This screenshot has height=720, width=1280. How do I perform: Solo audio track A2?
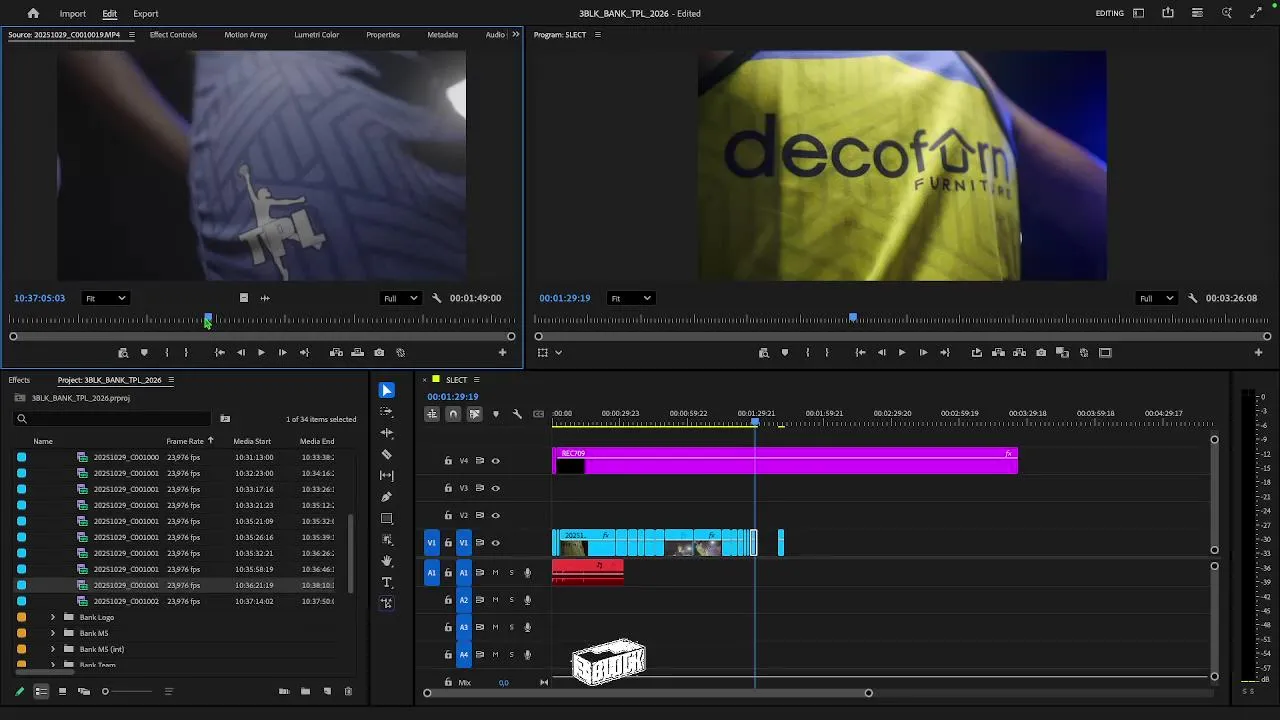[511, 600]
